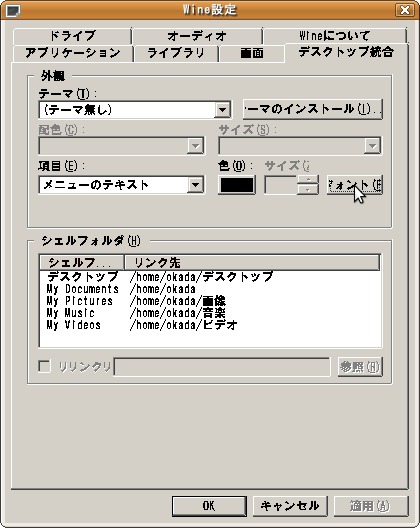Switch to the ライブラリ tab
This screenshot has height=528, width=420.
click(176, 53)
